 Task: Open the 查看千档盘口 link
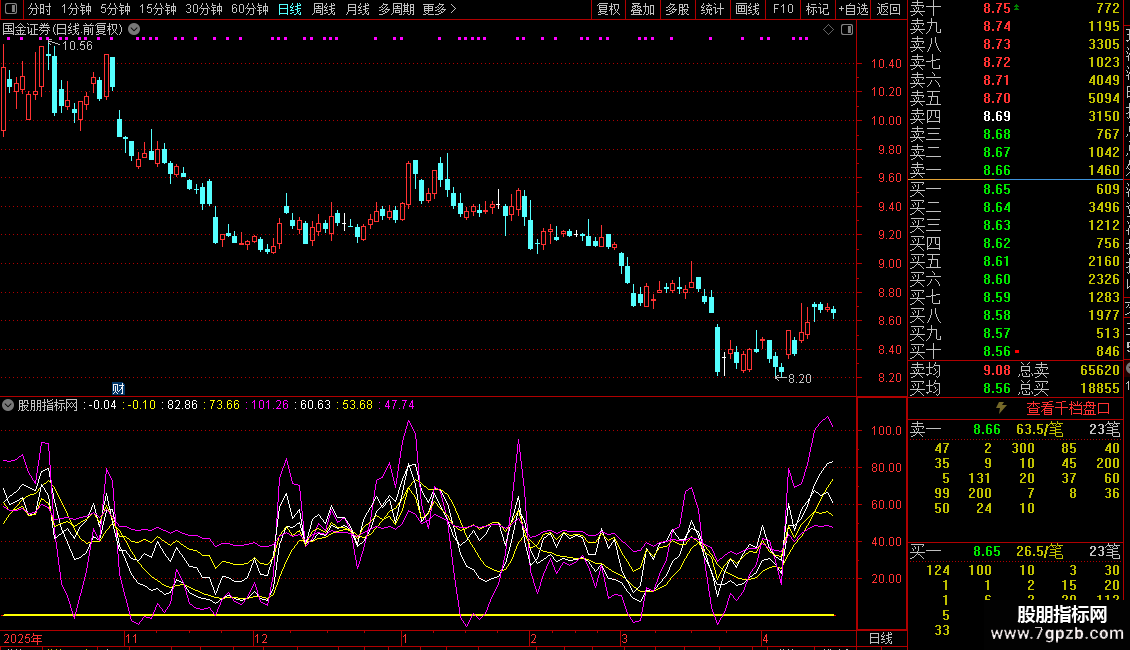coord(1068,409)
